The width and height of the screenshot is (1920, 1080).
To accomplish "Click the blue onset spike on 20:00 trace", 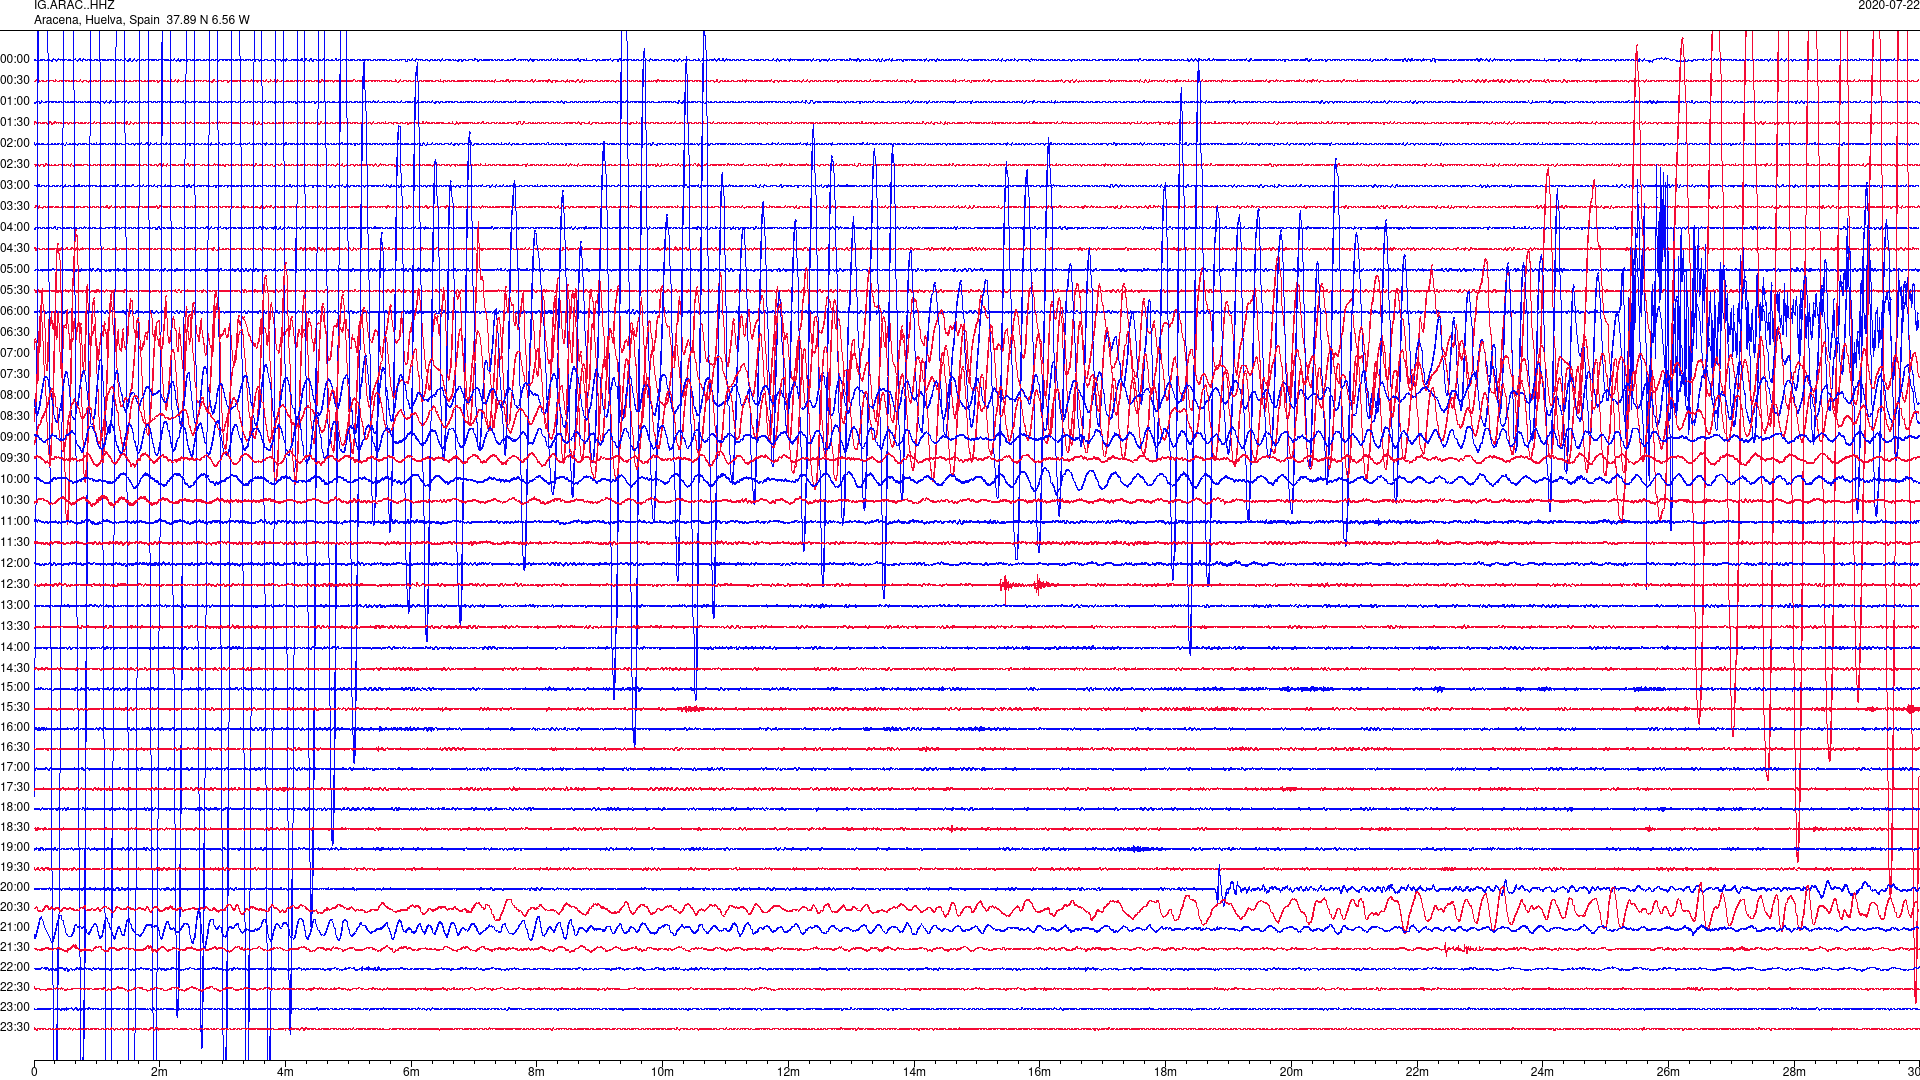I will [1219, 884].
